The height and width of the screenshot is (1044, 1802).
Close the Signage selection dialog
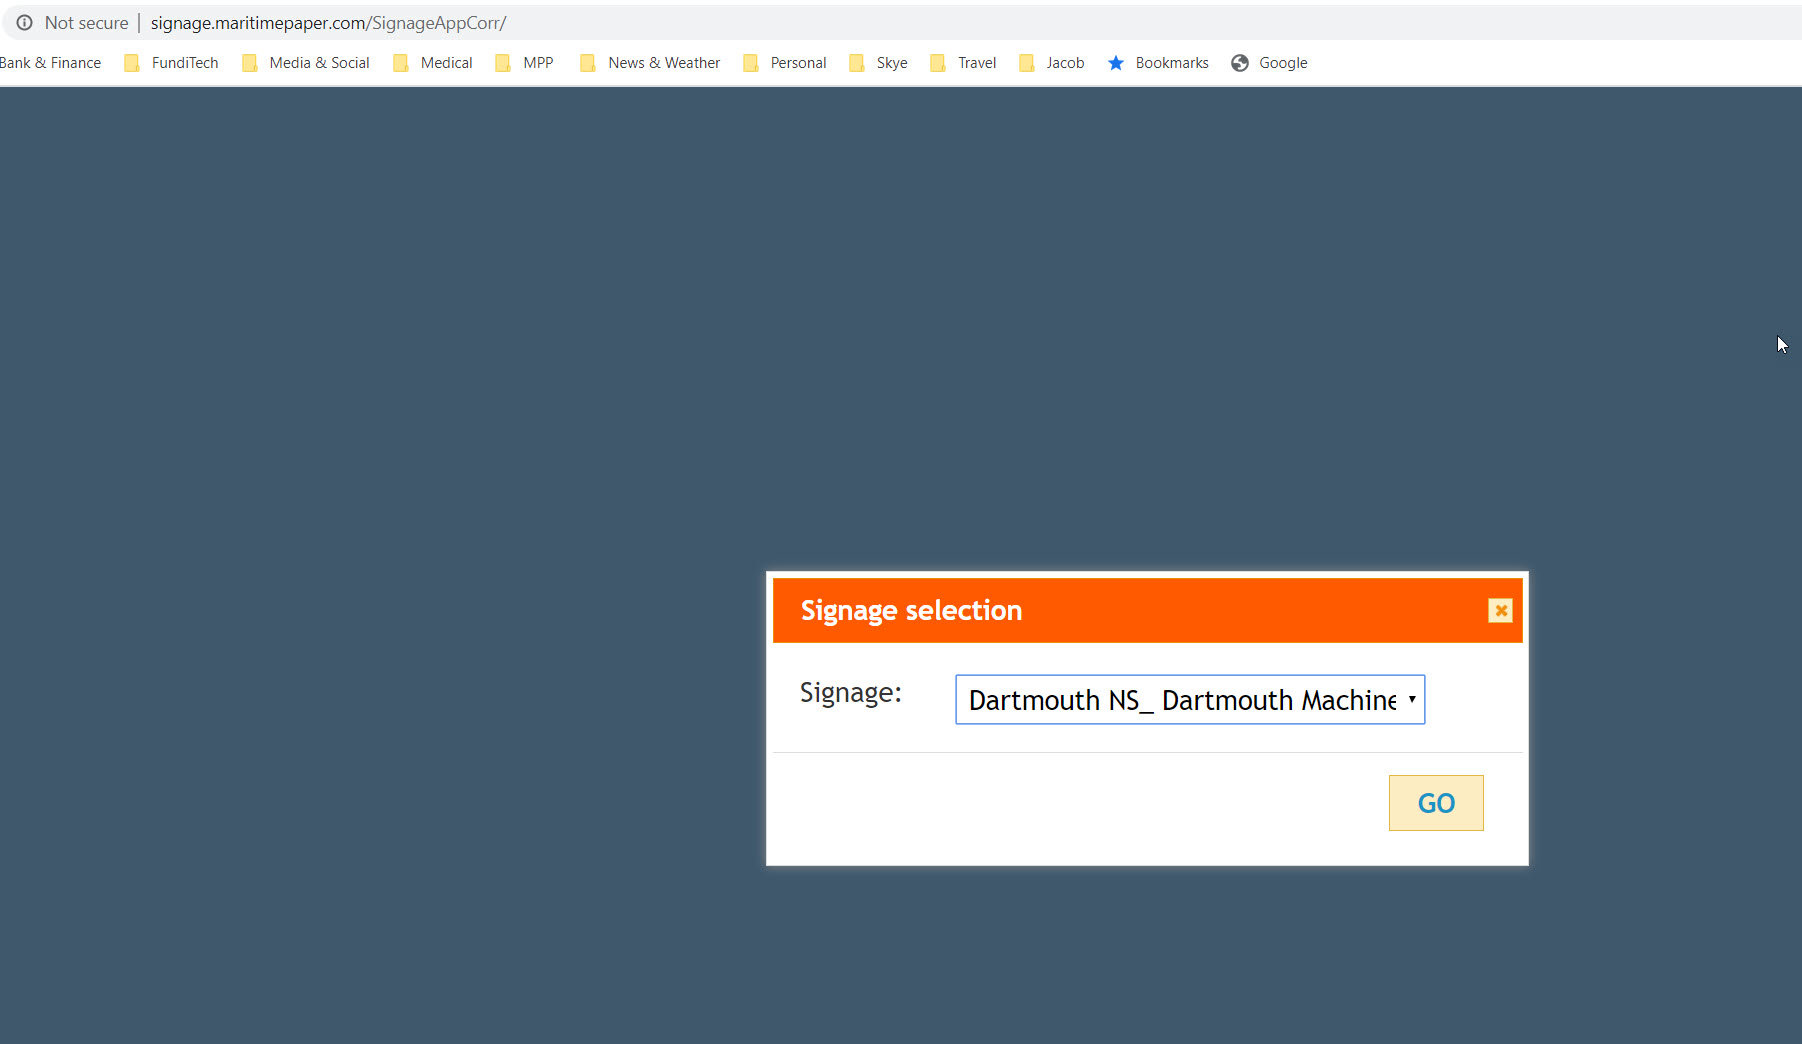pyautogui.click(x=1499, y=611)
